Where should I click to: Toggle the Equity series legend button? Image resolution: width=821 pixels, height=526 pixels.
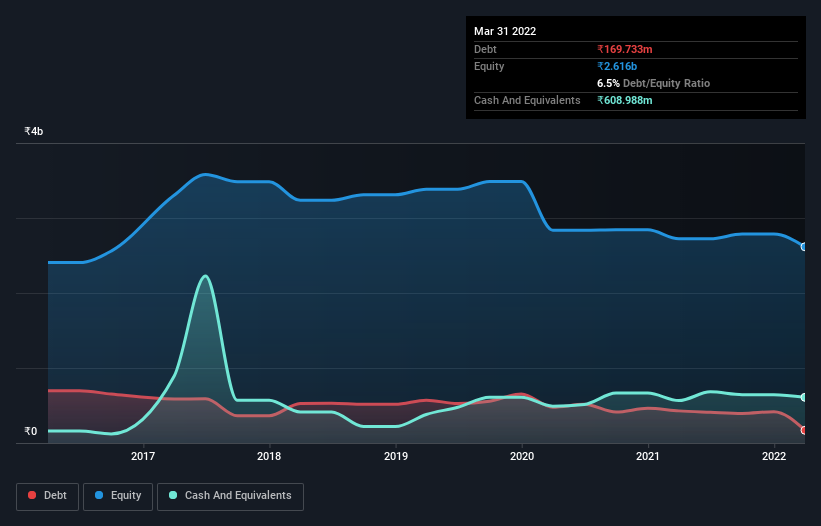click(x=118, y=496)
